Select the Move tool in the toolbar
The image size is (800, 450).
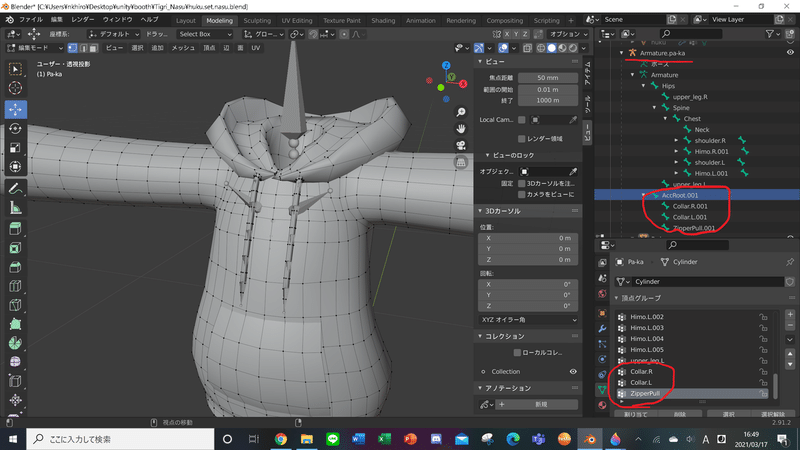click(x=15, y=108)
